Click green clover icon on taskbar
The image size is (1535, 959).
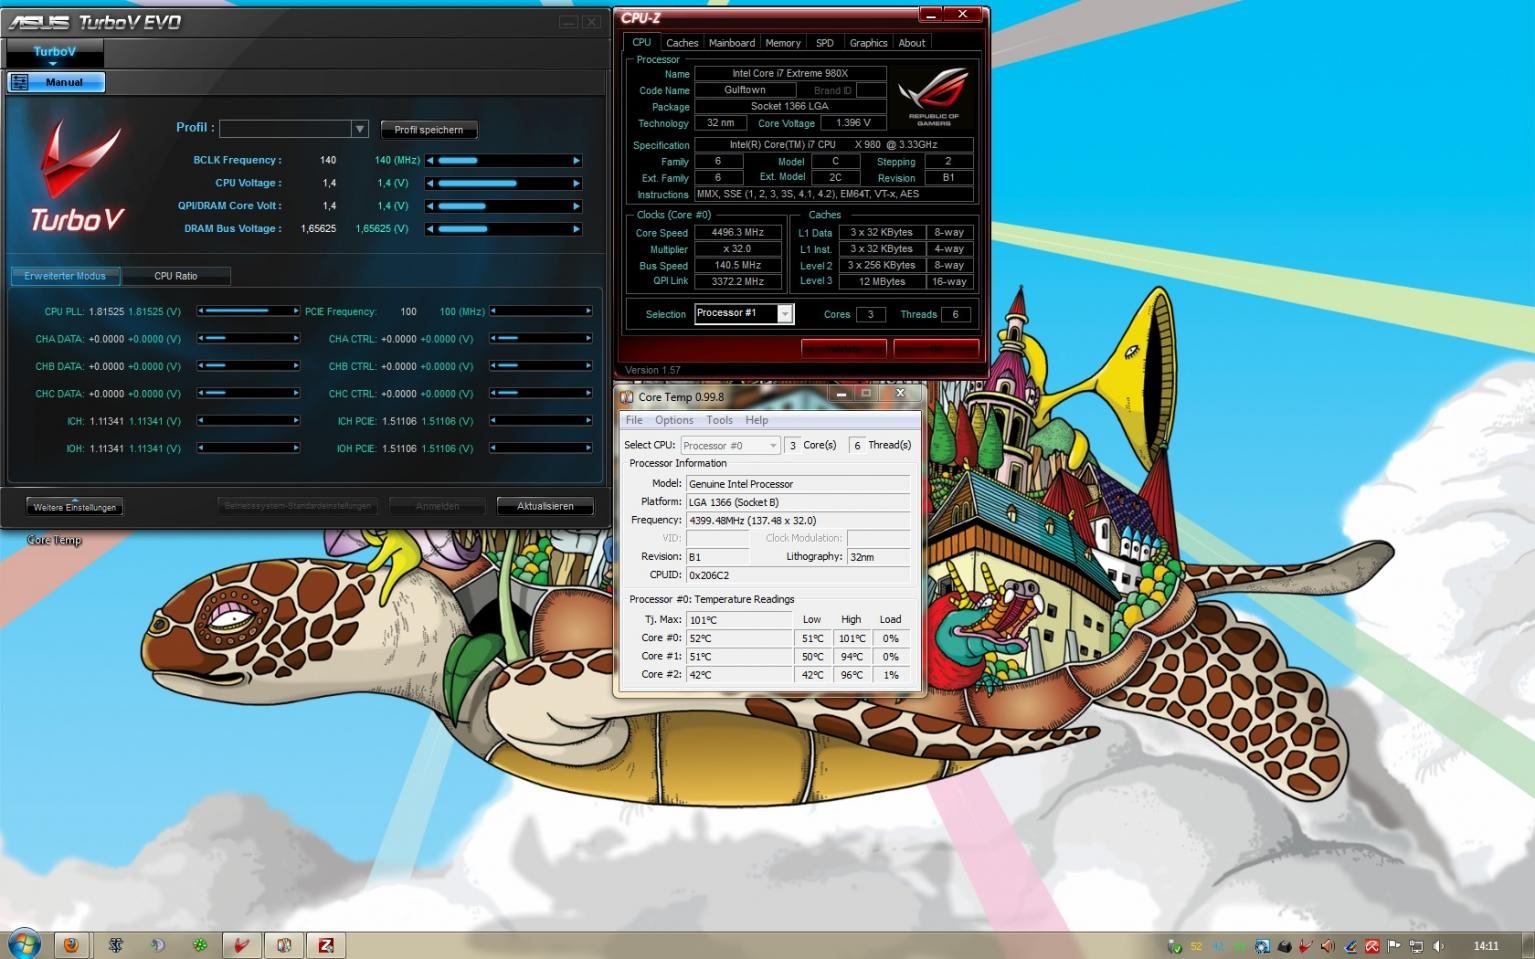pyautogui.click(x=200, y=944)
